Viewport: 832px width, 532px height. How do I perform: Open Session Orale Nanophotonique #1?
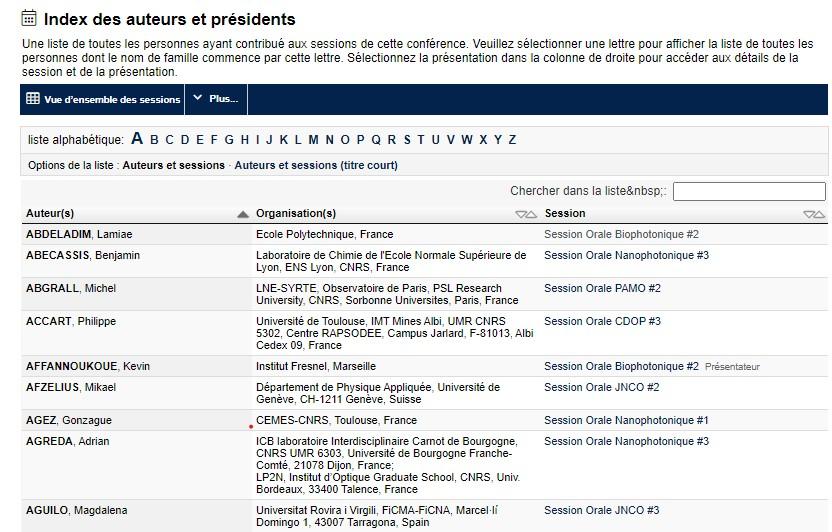(626, 420)
